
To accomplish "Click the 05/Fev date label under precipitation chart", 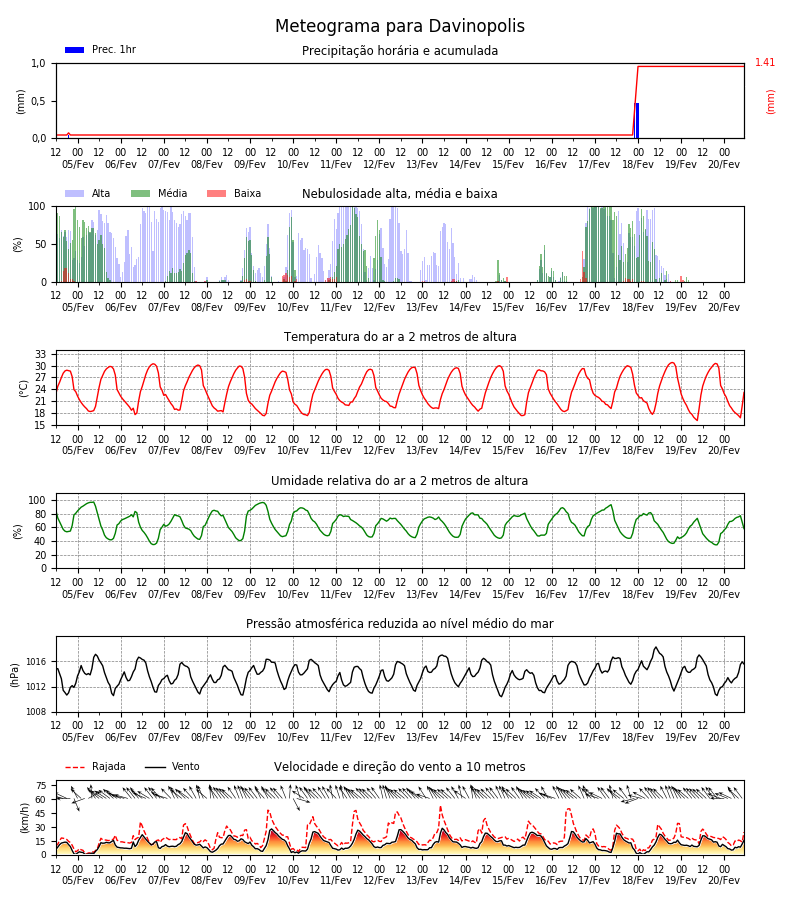I will [x=77, y=164].
